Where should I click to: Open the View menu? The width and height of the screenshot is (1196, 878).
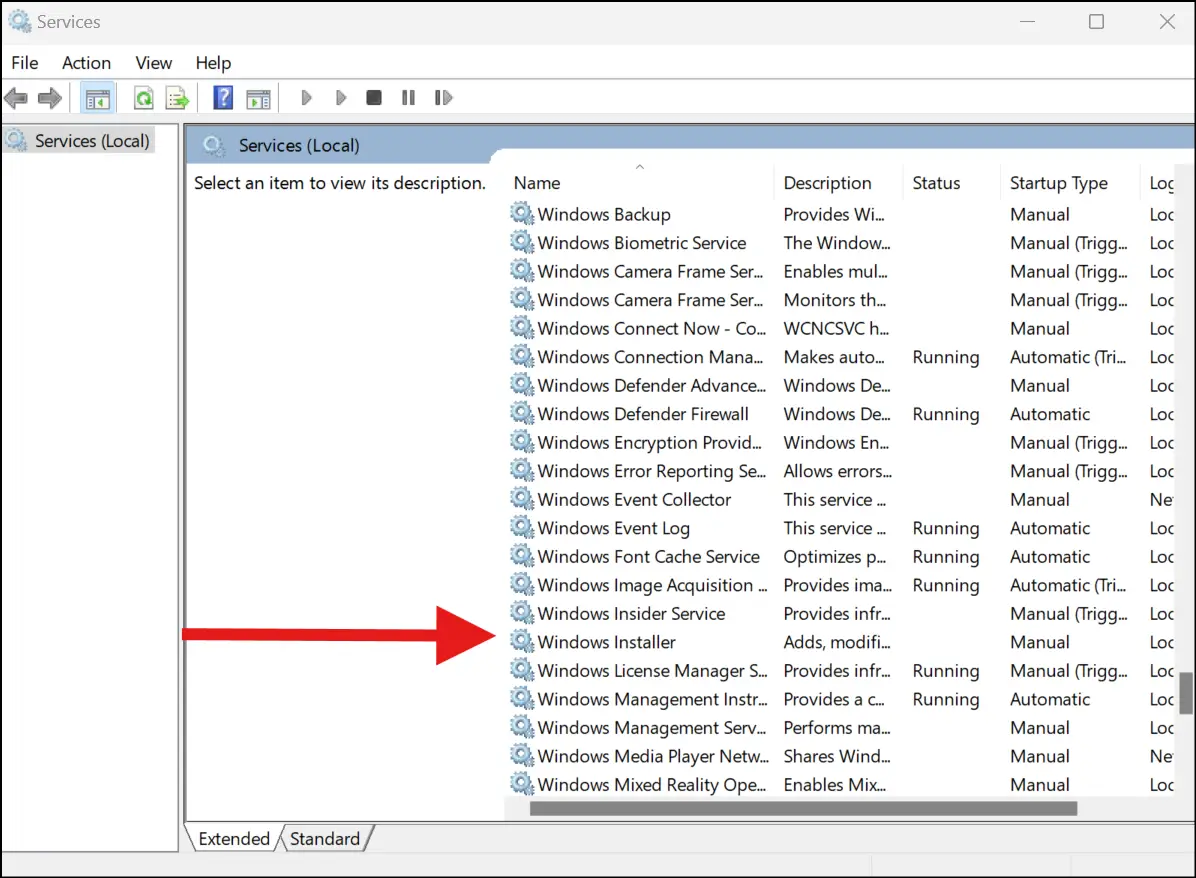tap(153, 62)
